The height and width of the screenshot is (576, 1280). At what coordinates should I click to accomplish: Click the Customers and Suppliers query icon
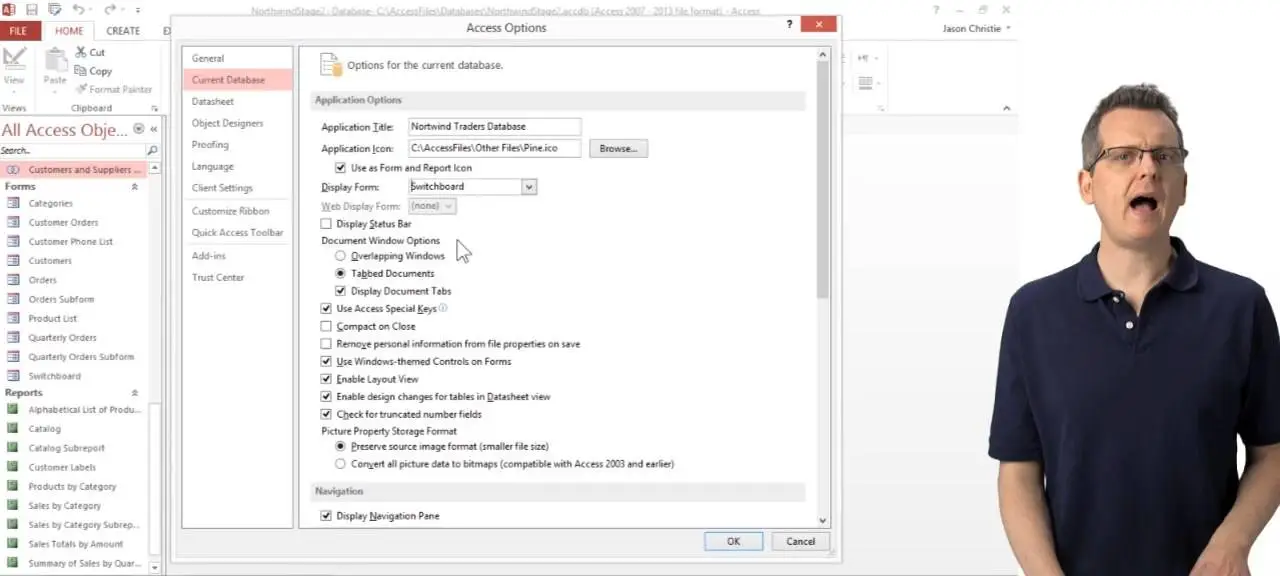[x=13, y=170]
